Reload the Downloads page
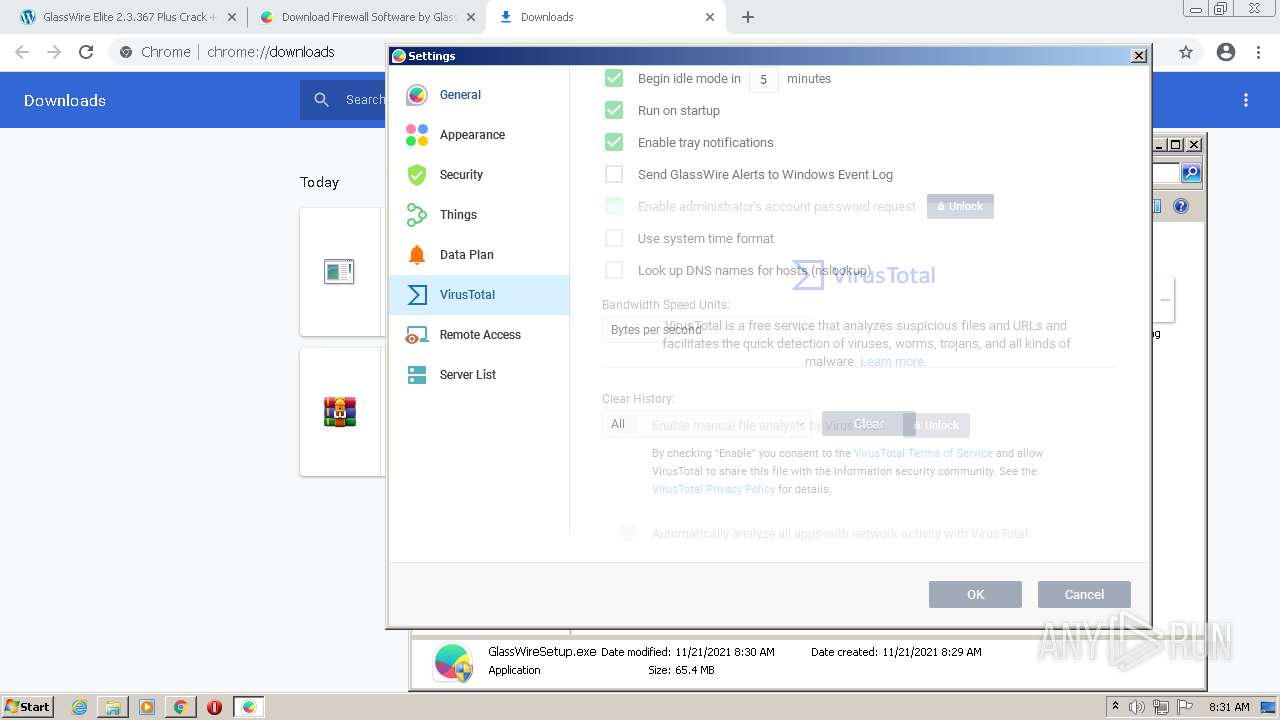The height and width of the screenshot is (720, 1280). [86, 52]
